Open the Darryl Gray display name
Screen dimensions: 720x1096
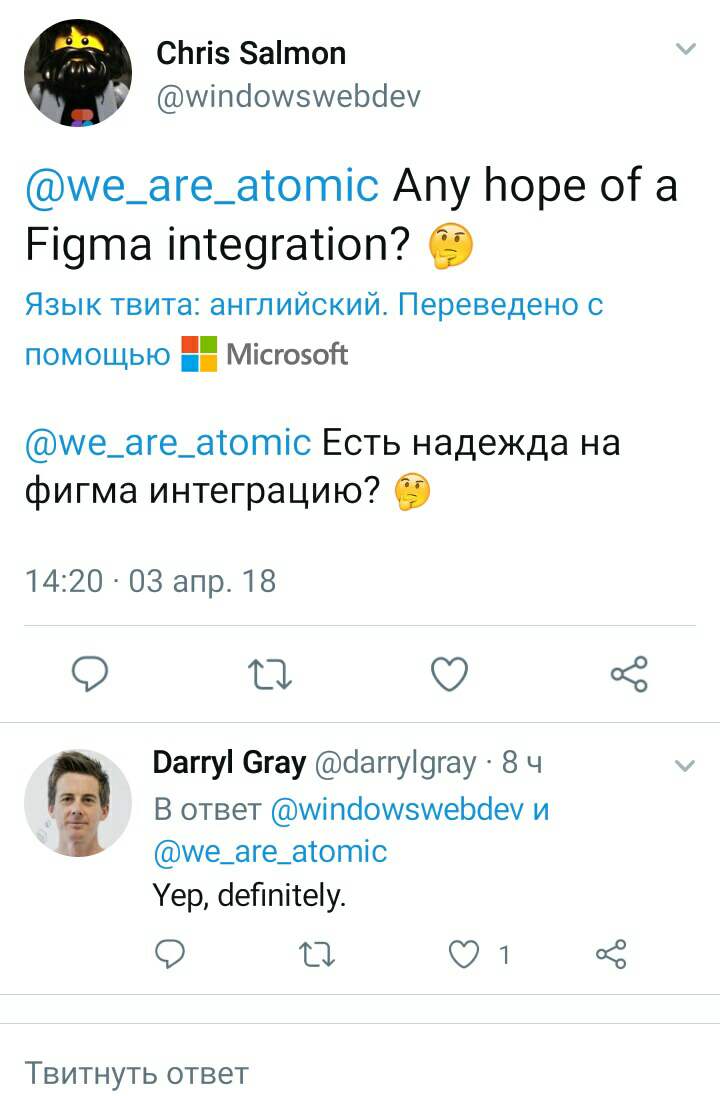(229, 763)
